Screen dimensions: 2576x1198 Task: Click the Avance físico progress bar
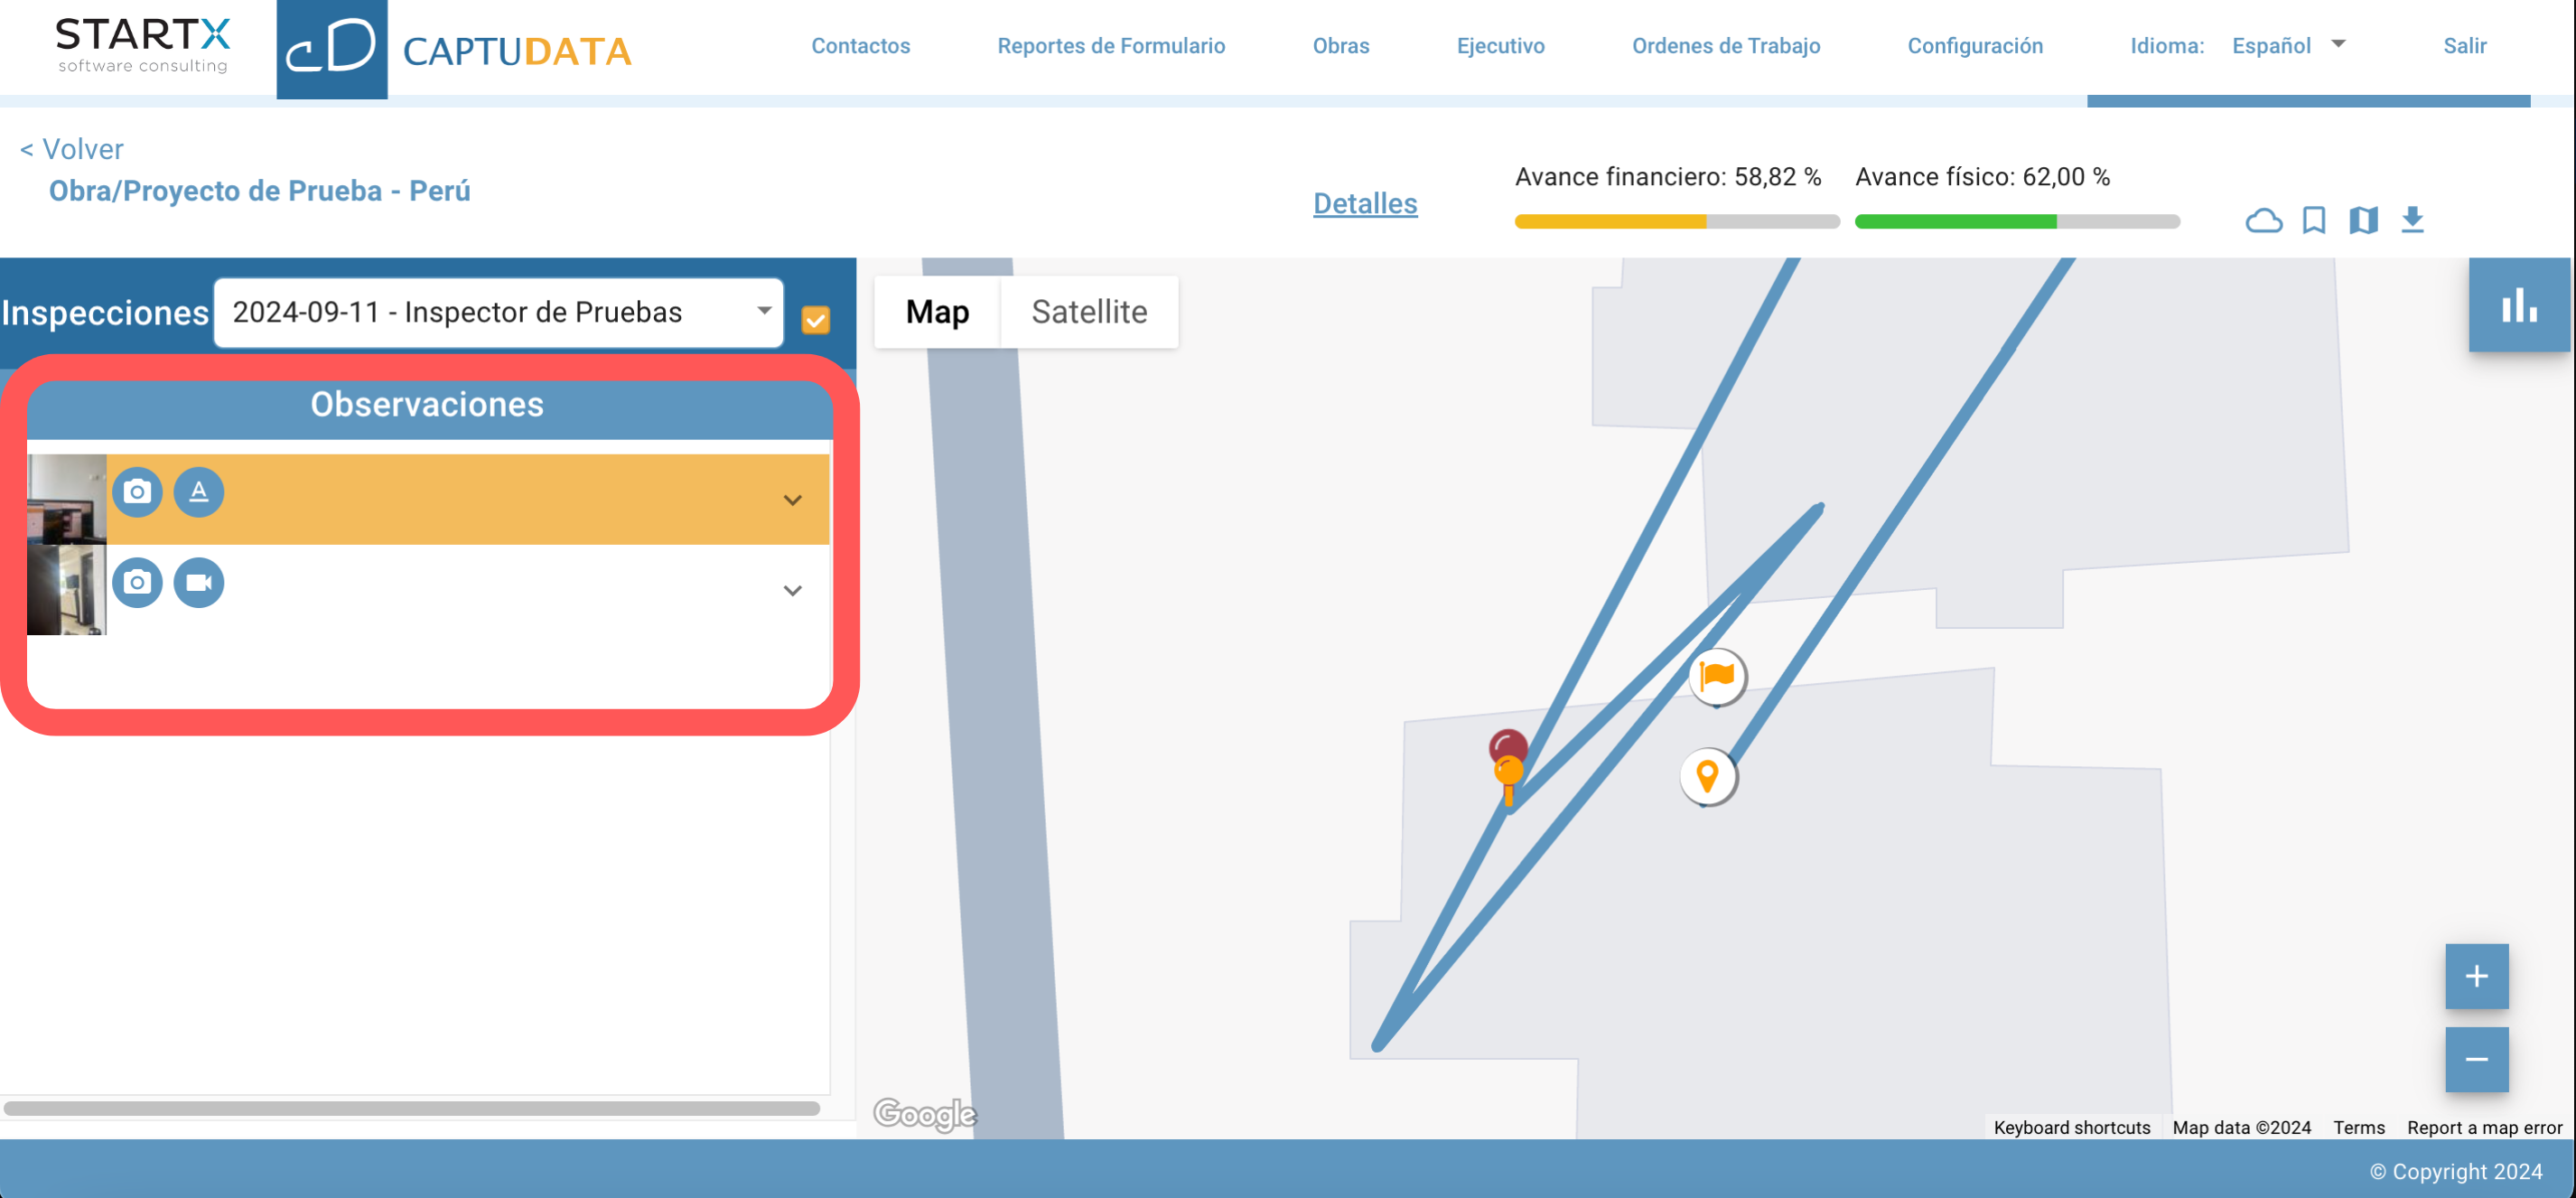point(2017,221)
